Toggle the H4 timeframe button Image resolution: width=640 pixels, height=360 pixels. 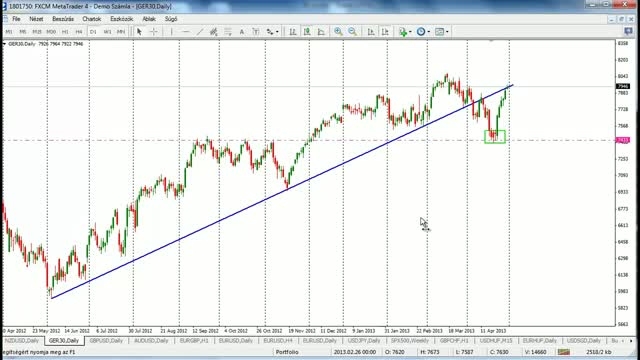[x=79, y=31]
